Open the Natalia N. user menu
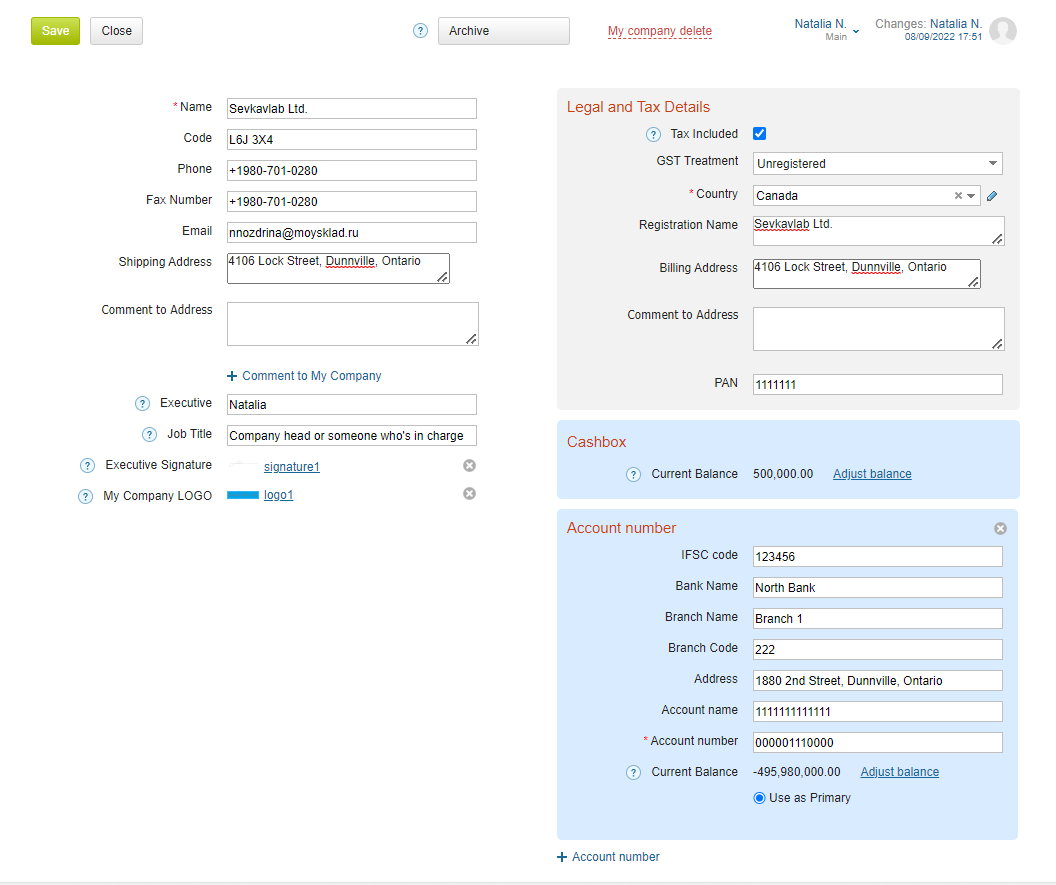 [827, 30]
